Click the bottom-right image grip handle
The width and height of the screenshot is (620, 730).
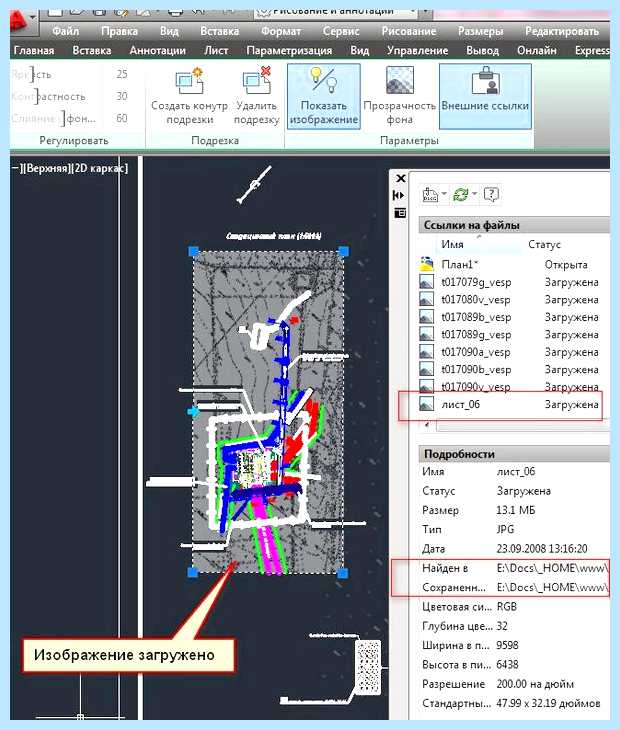pos(343,573)
